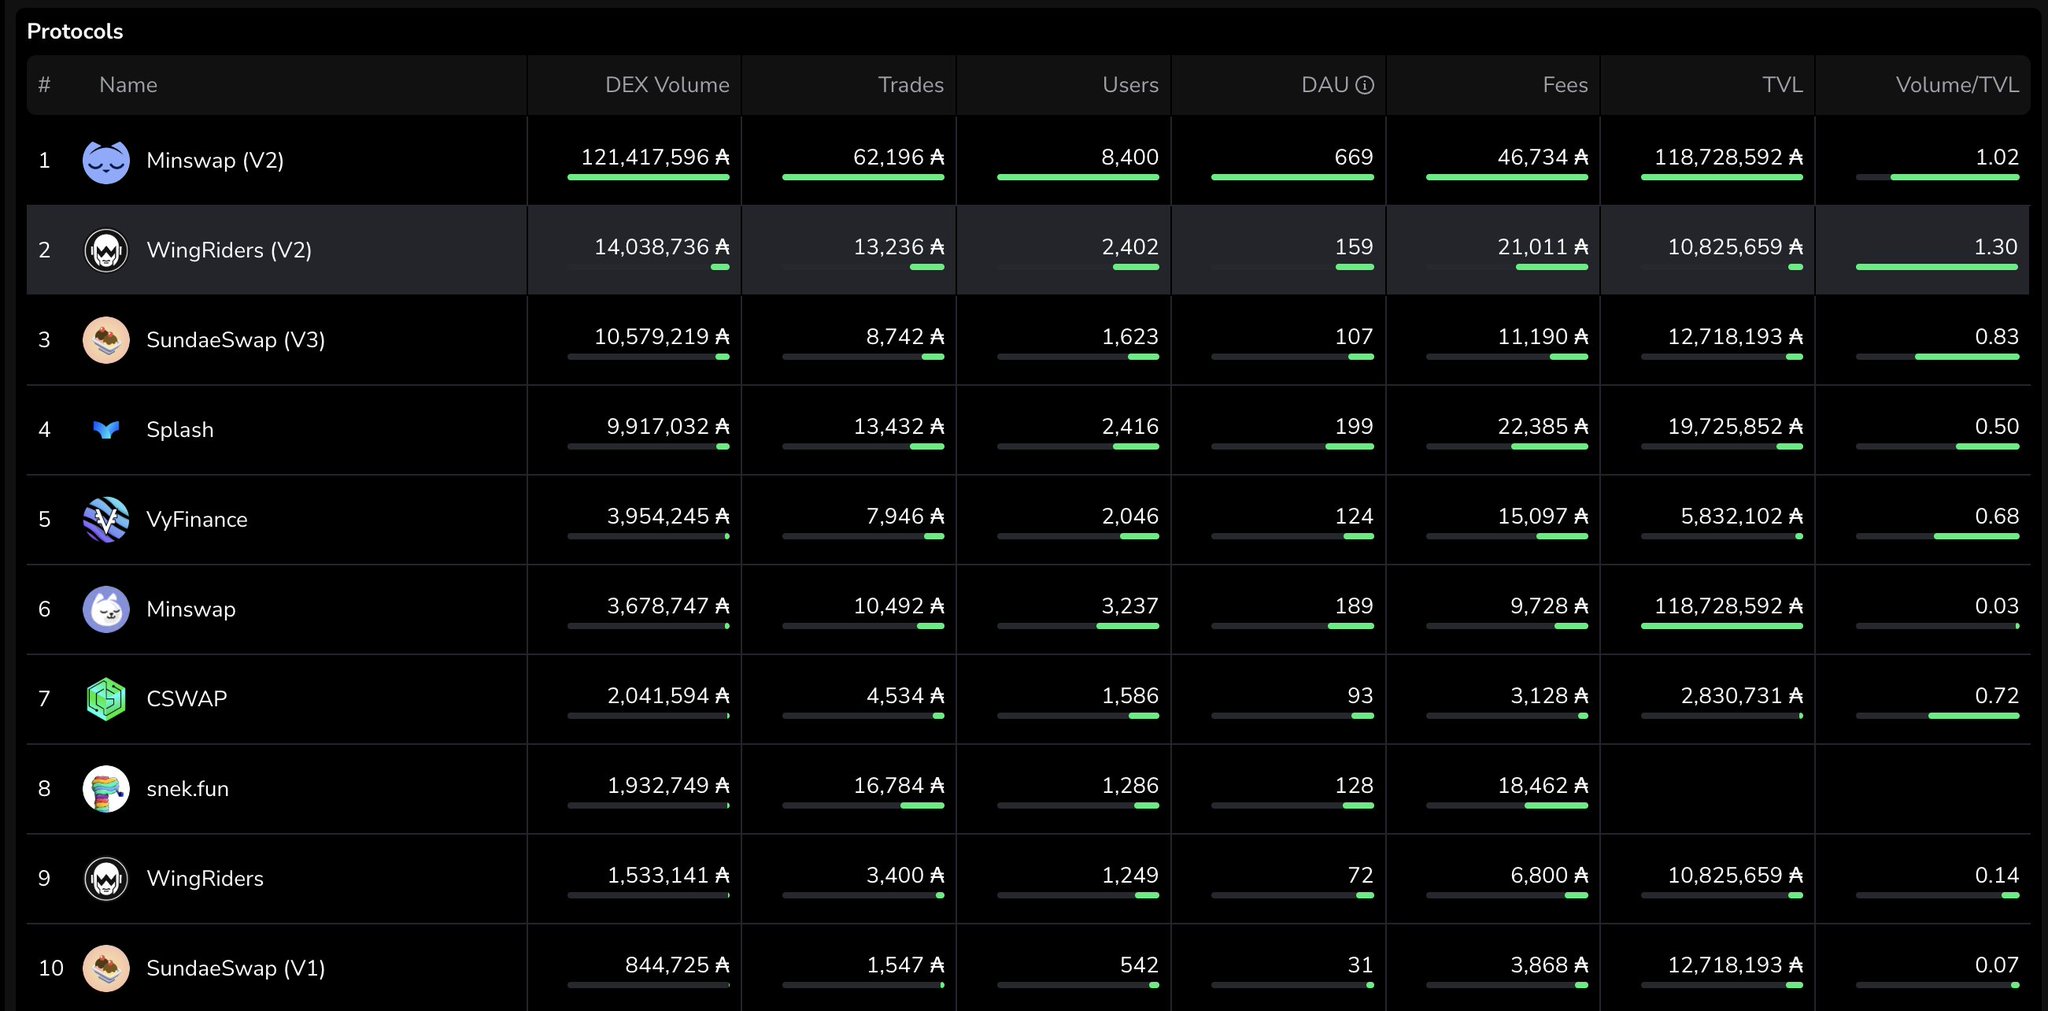Sort table by TVL column header

1782,85
